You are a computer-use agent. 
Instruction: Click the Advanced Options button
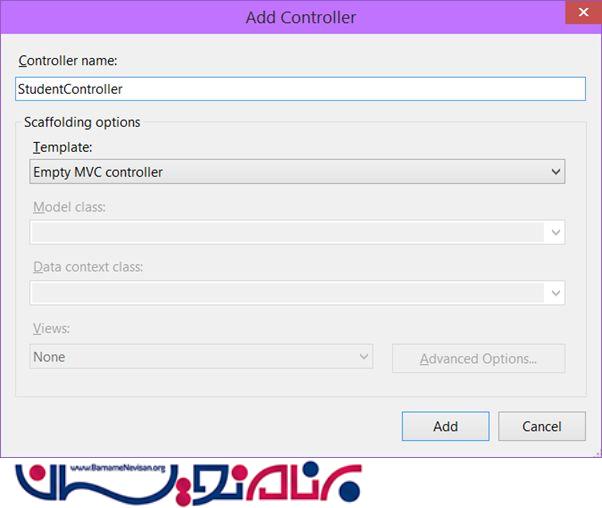pyautogui.click(x=478, y=359)
